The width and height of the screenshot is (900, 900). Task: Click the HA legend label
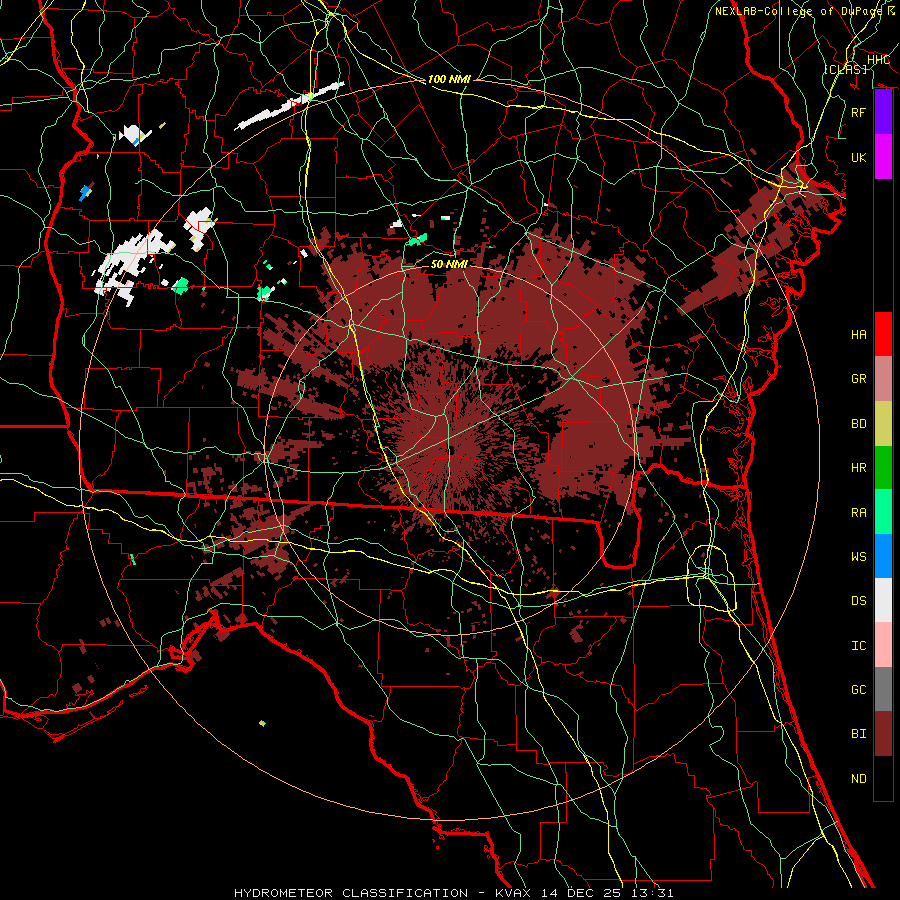coord(858,334)
